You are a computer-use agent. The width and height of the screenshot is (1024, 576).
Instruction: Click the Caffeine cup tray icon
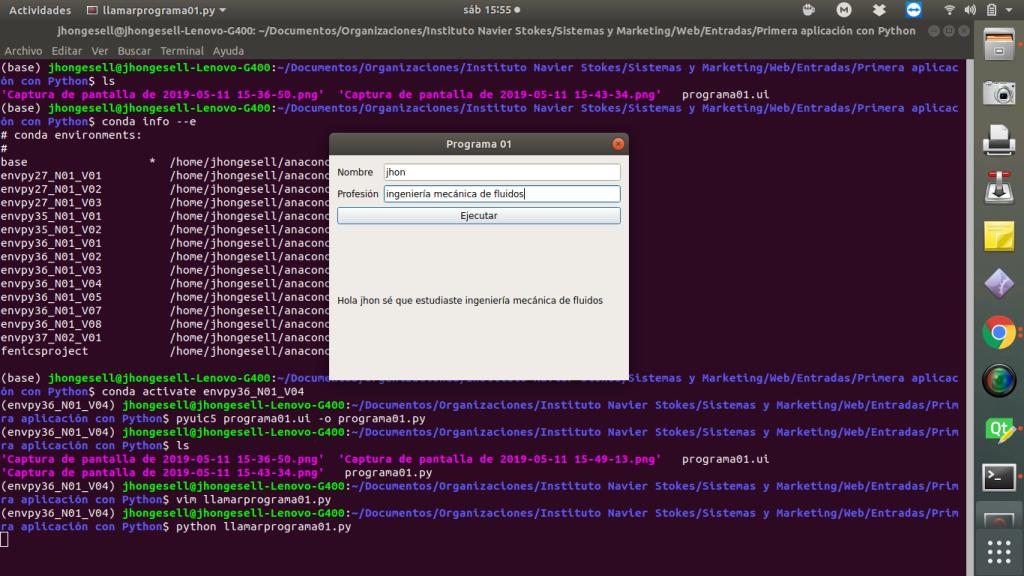point(808,10)
